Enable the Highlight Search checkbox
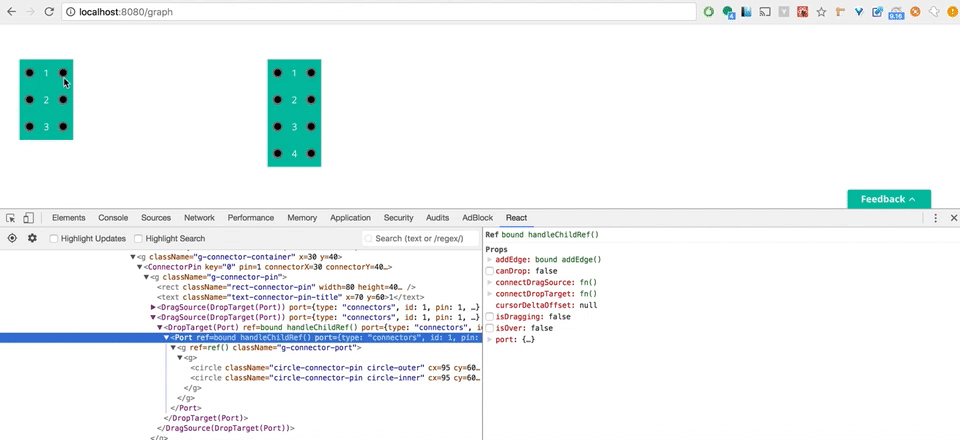Screen dimensions: 960x440 coord(138,239)
